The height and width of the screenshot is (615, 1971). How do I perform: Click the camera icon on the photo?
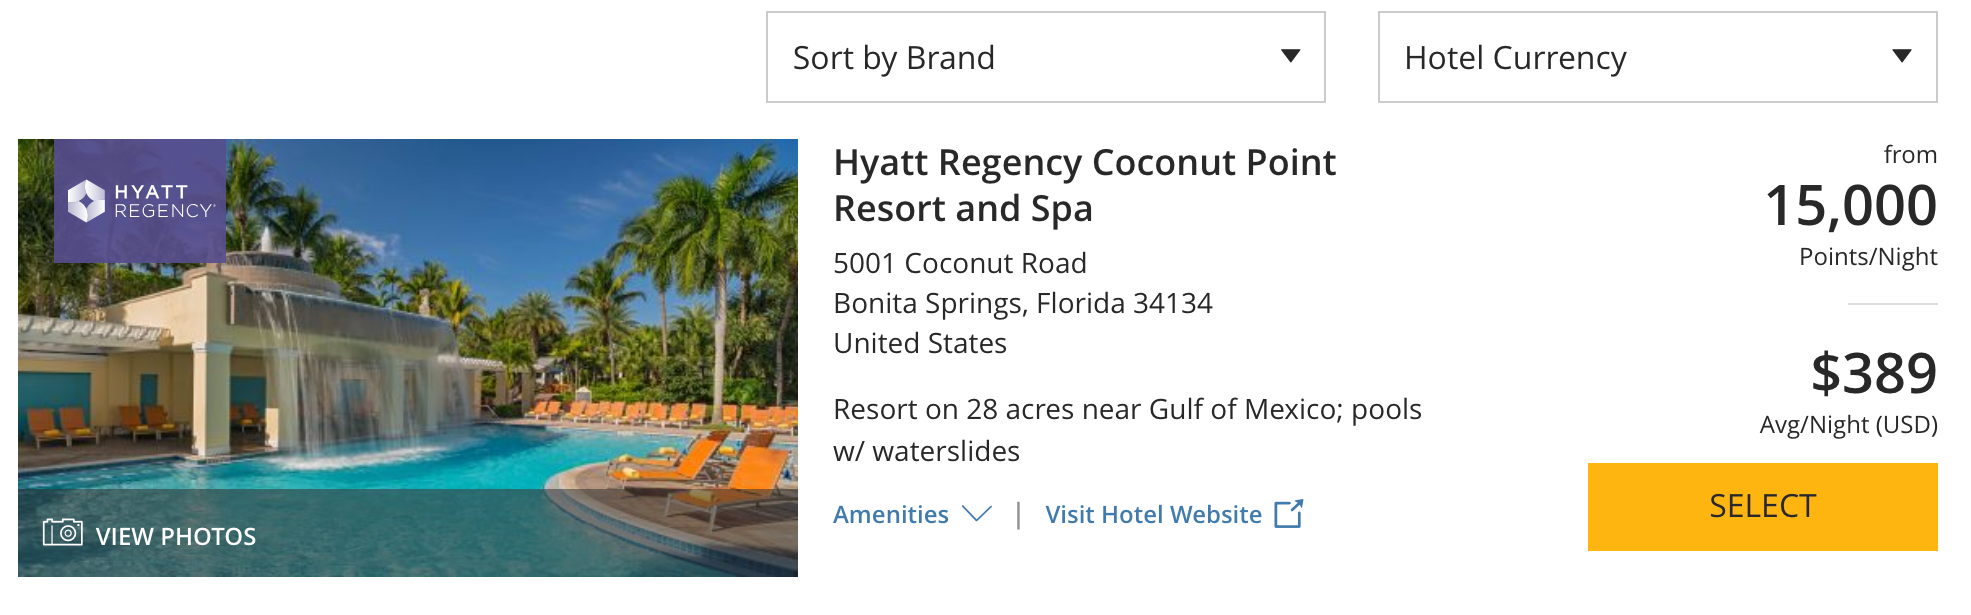point(62,532)
